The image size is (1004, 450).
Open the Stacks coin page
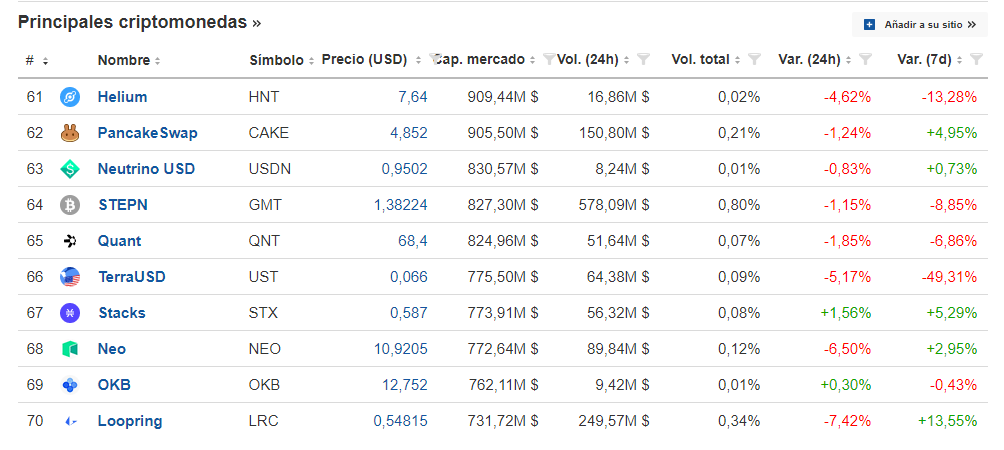[x=122, y=313]
